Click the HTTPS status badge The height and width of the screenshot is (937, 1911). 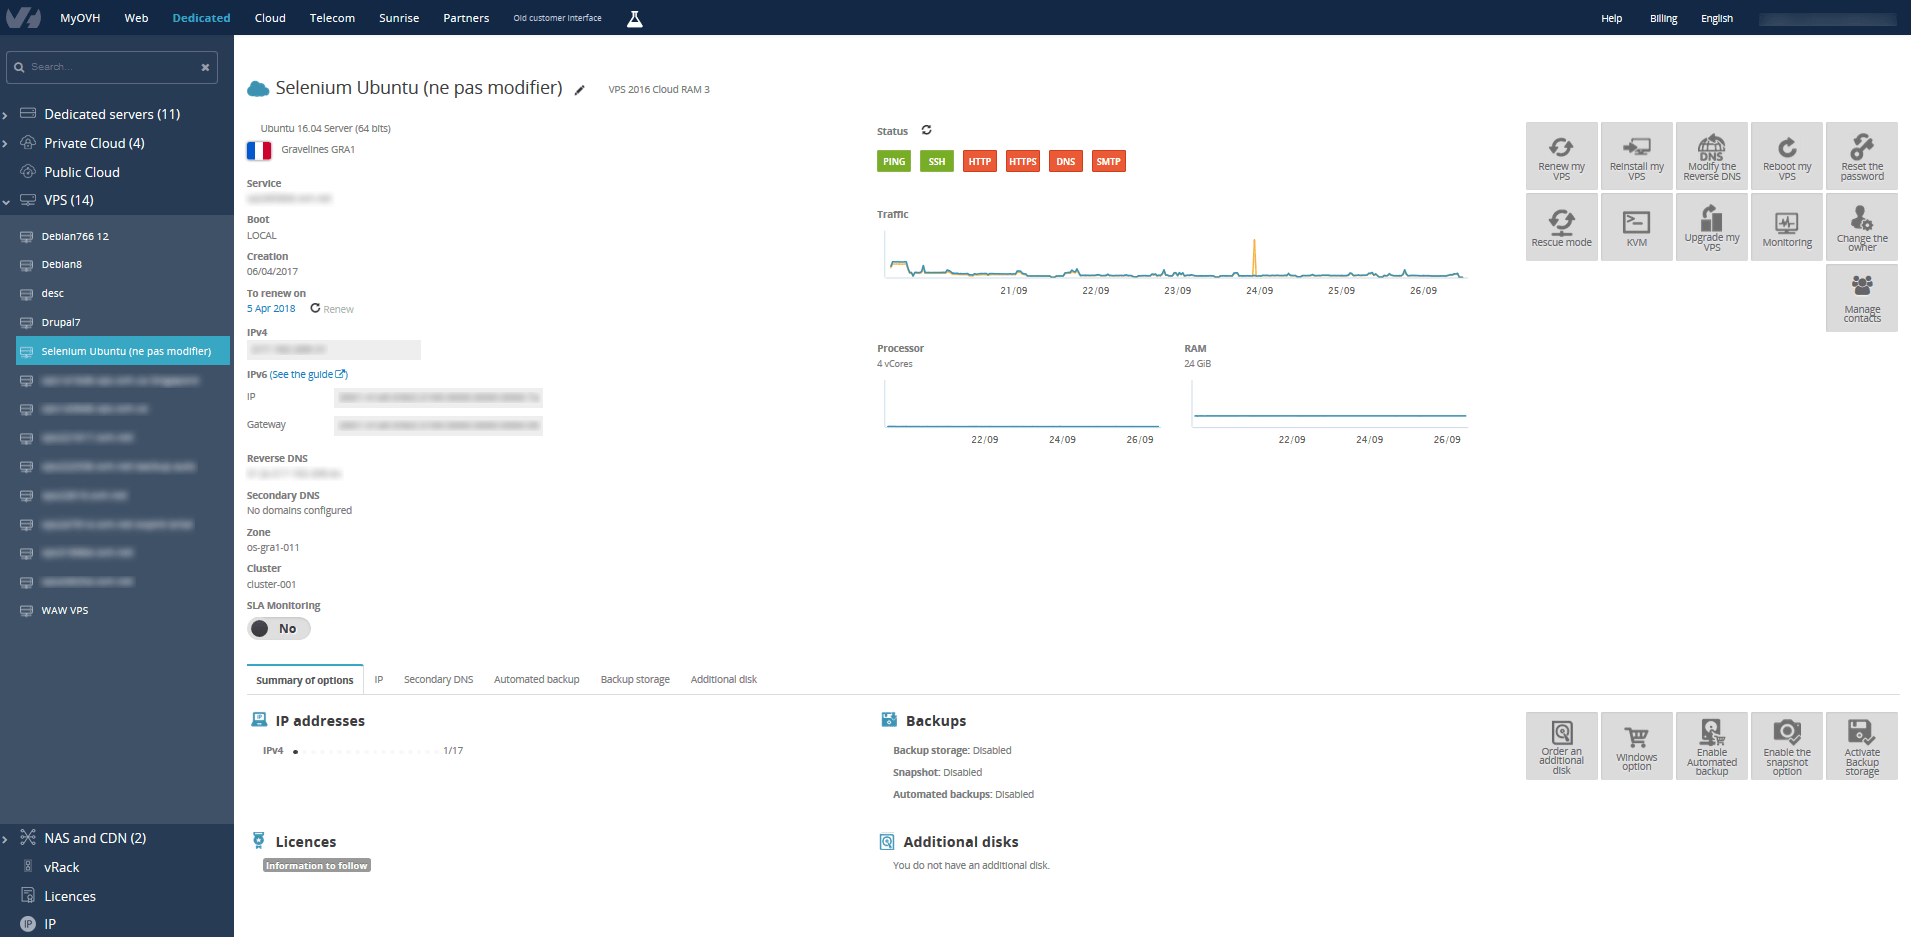coord(1022,161)
